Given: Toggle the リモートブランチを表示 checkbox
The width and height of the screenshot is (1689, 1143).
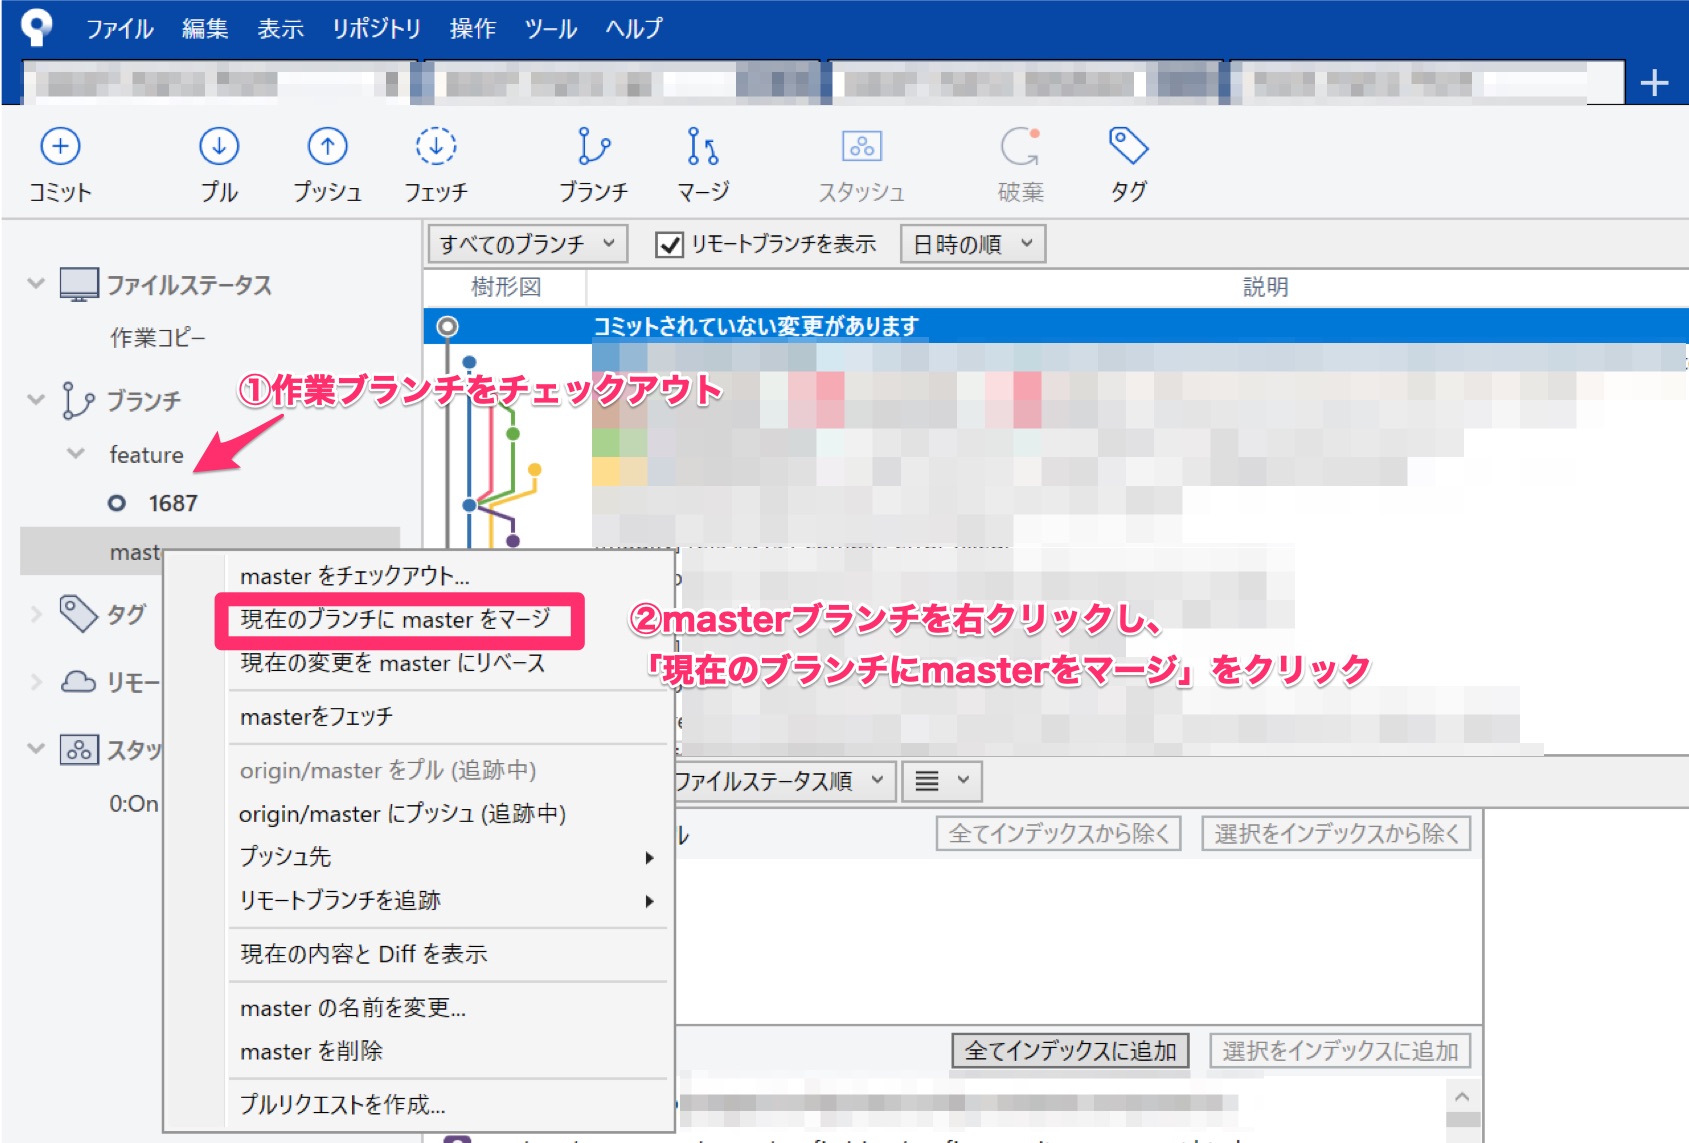Looking at the screenshot, I should [x=668, y=243].
